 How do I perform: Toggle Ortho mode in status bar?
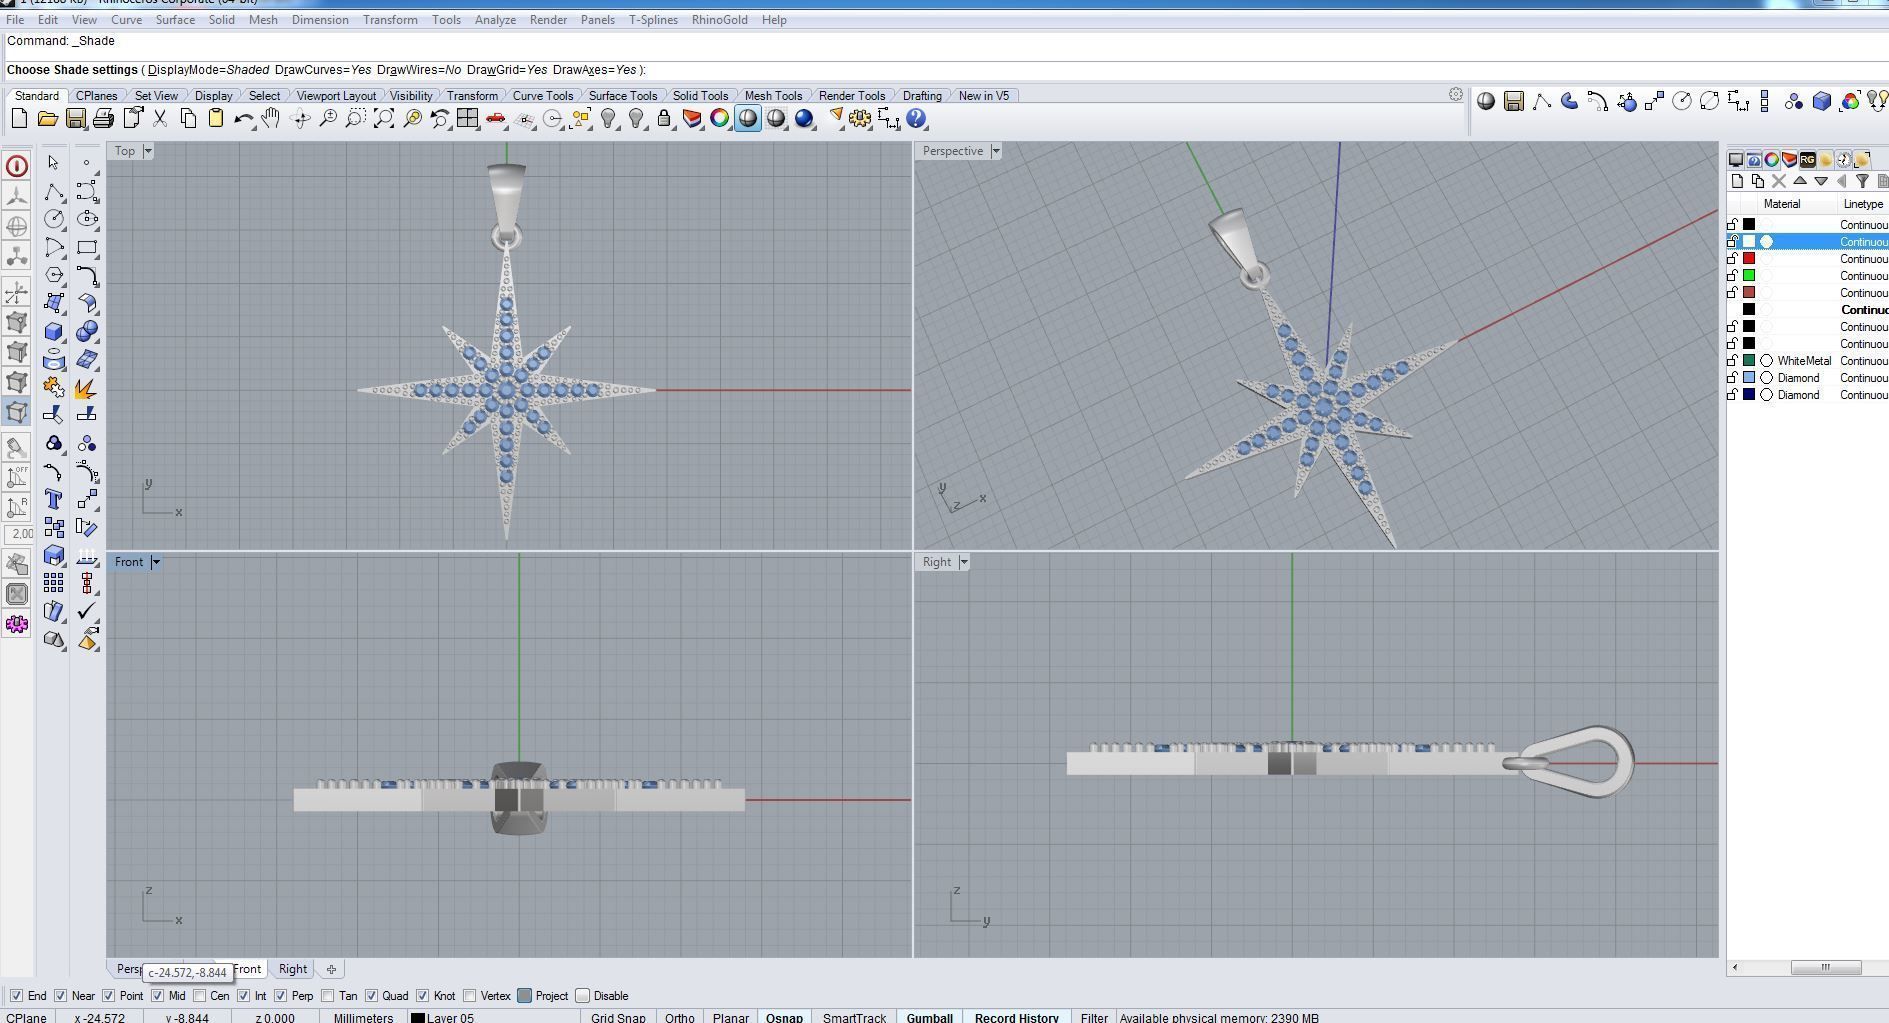click(x=679, y=1017)
